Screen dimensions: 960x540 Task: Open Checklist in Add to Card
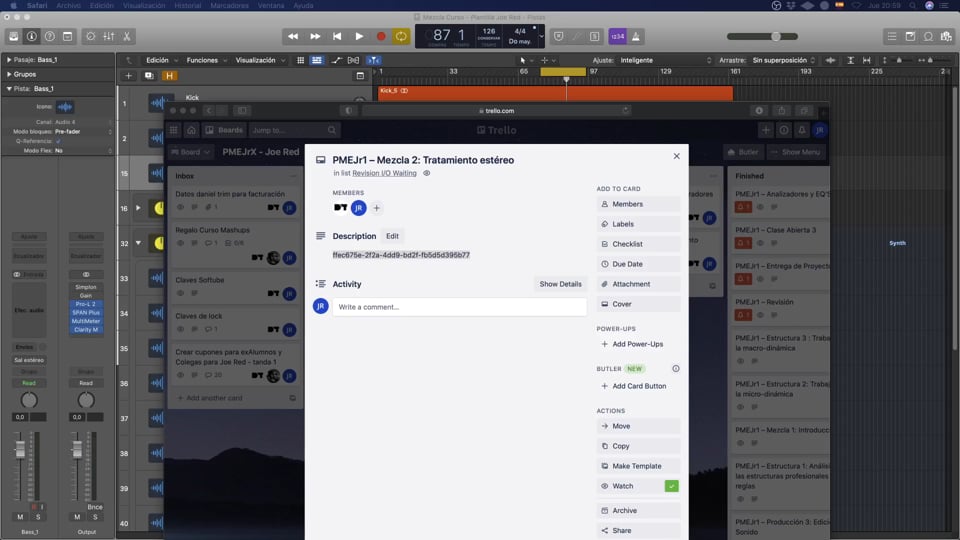point(638,244)
